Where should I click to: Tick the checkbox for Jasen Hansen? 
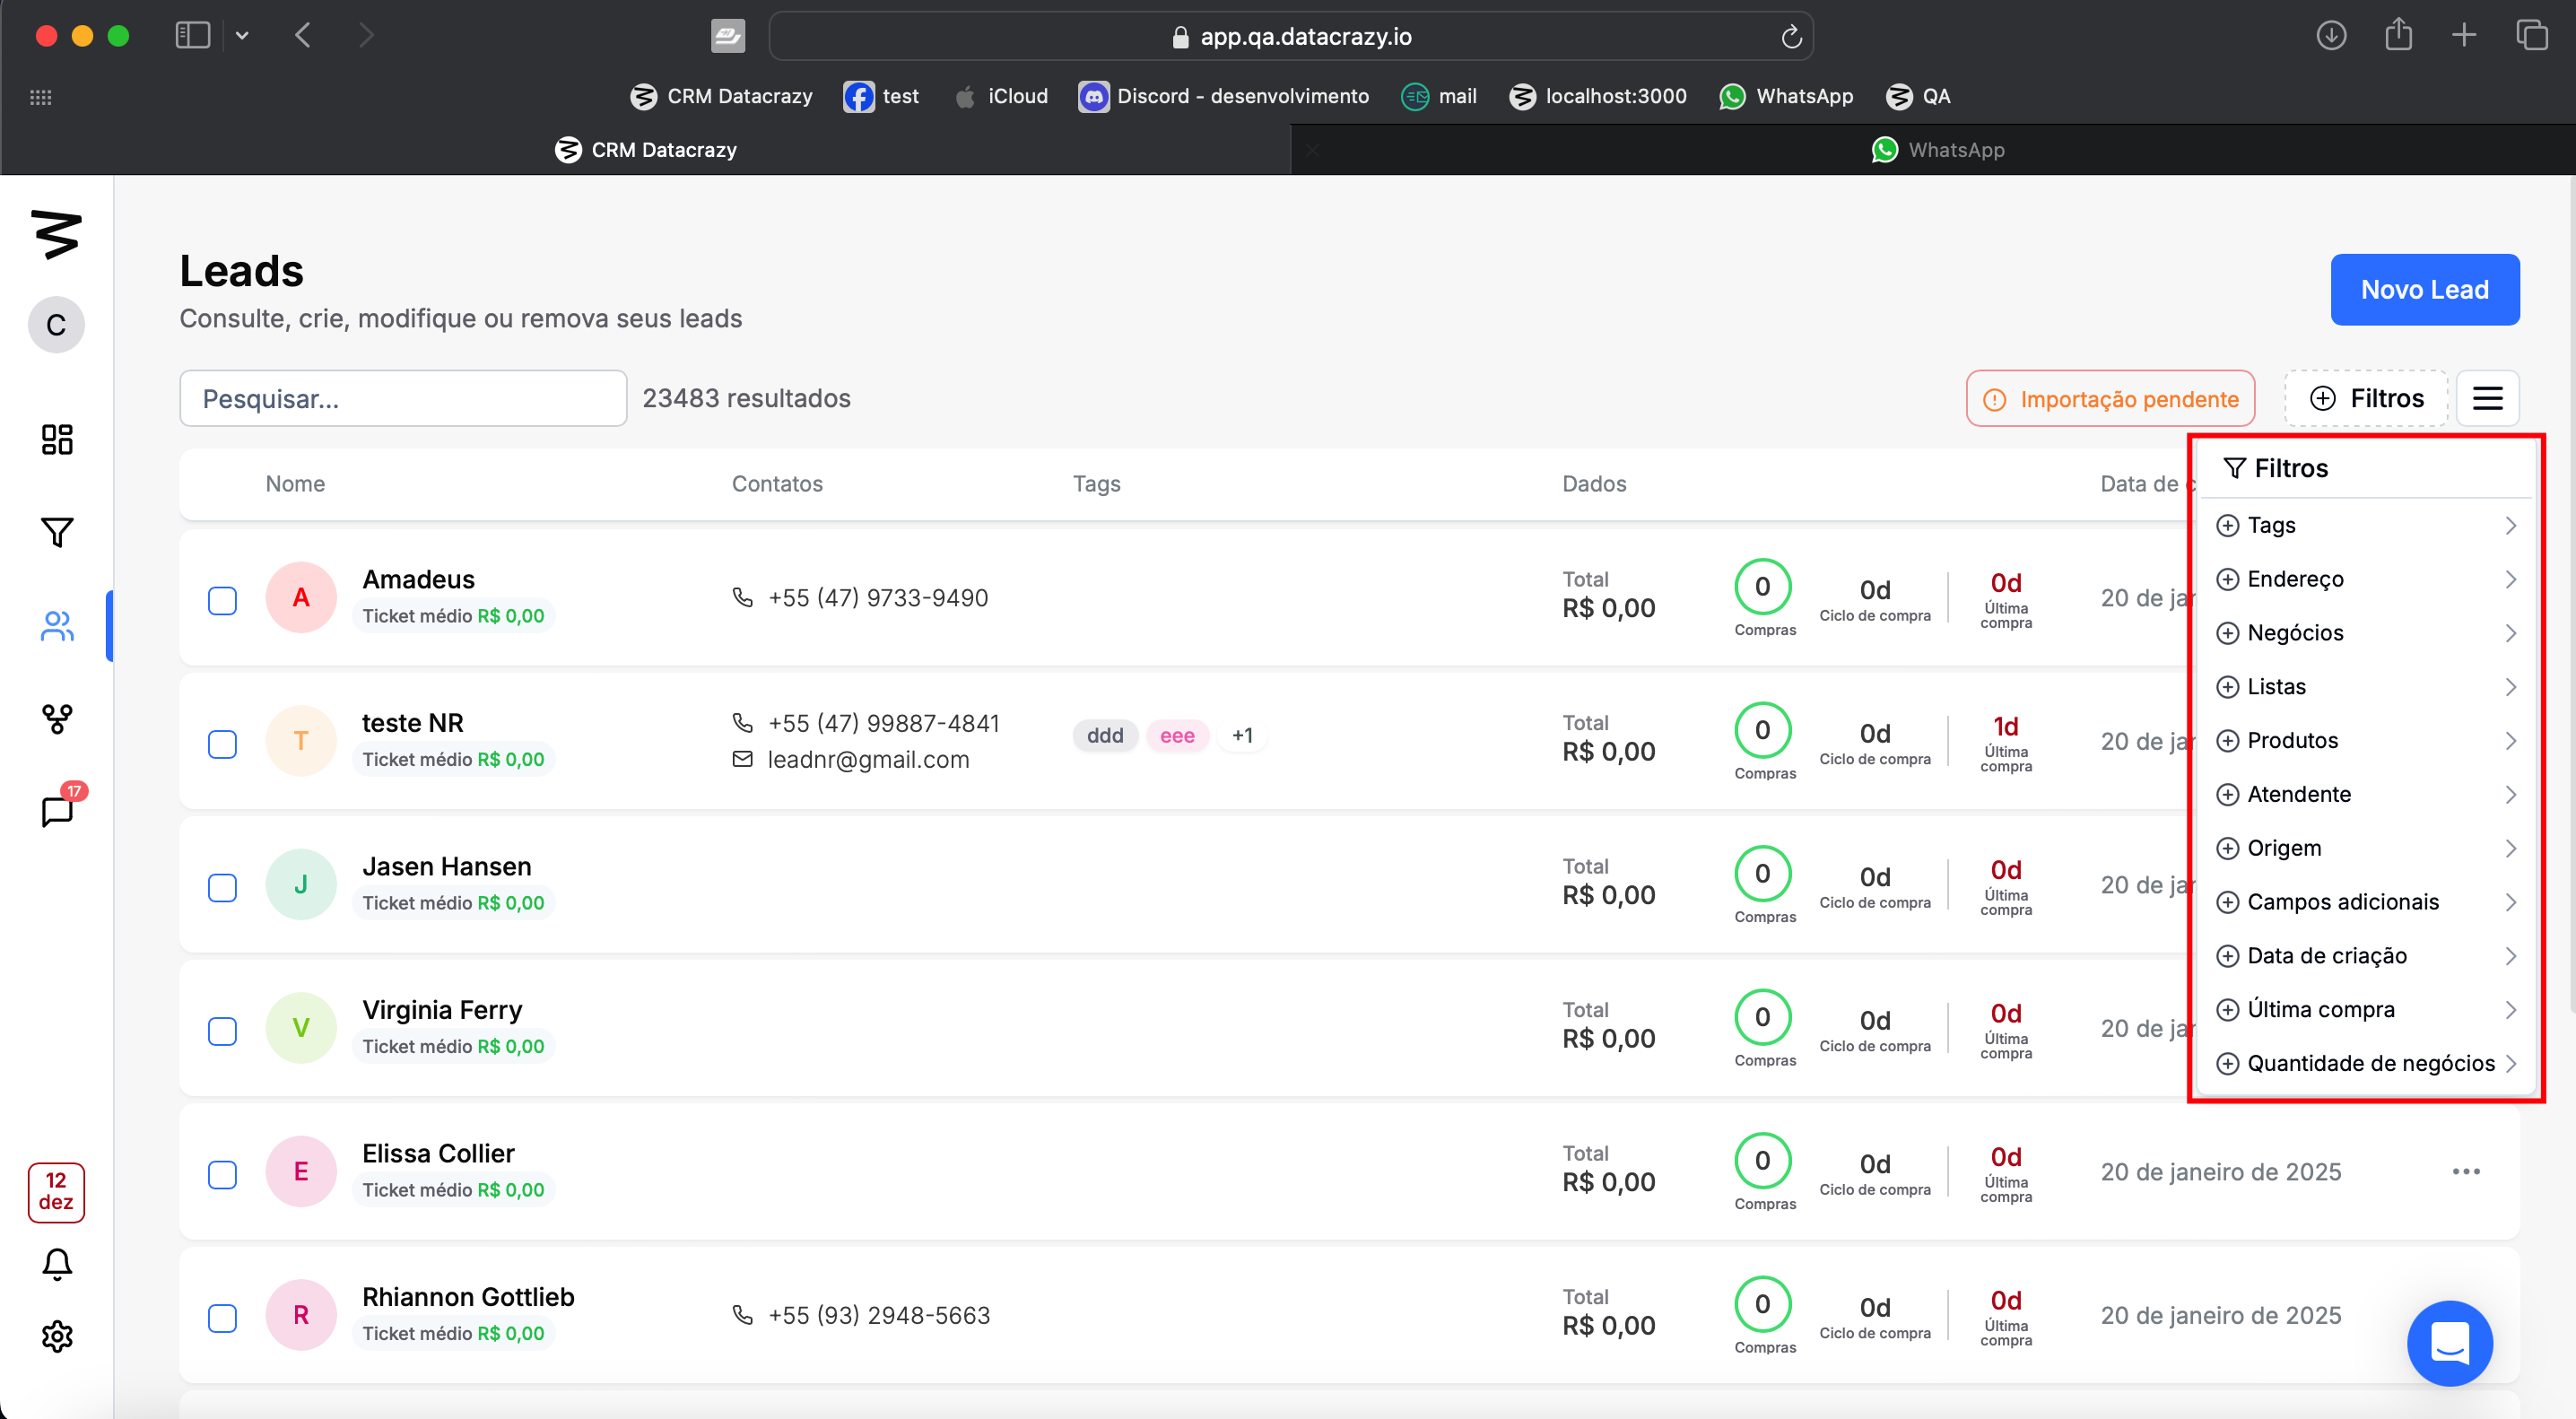point(222,887)
